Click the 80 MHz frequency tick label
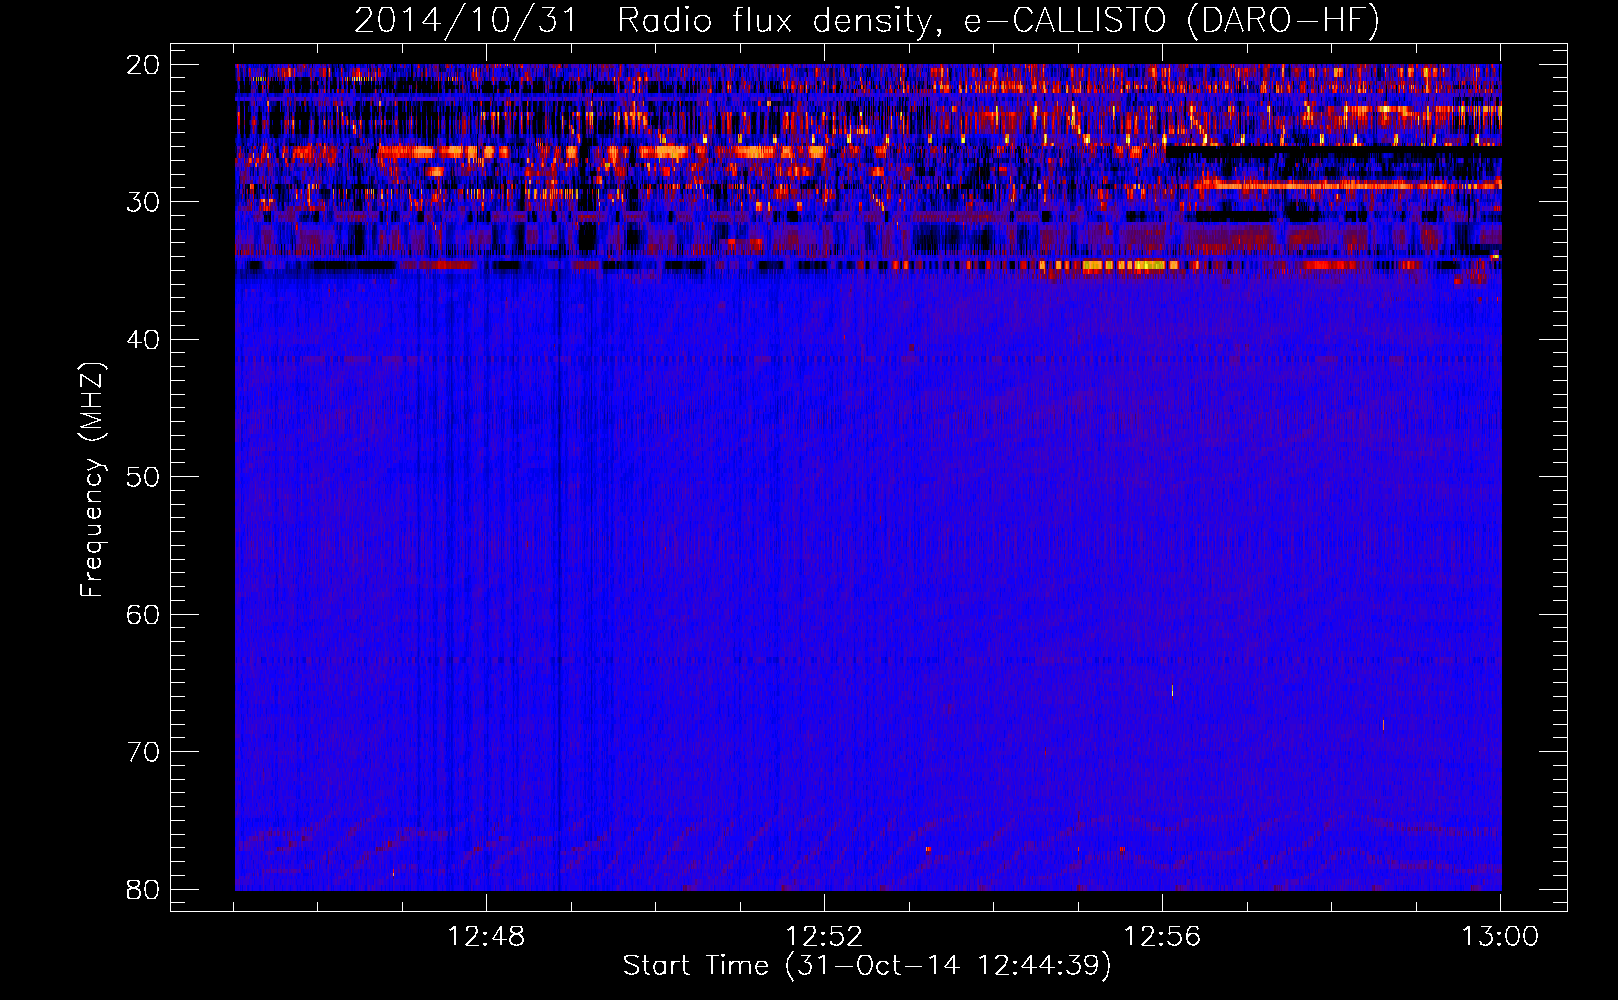1618x1000 pixels. pyautogui.click(x=143, y=890)
